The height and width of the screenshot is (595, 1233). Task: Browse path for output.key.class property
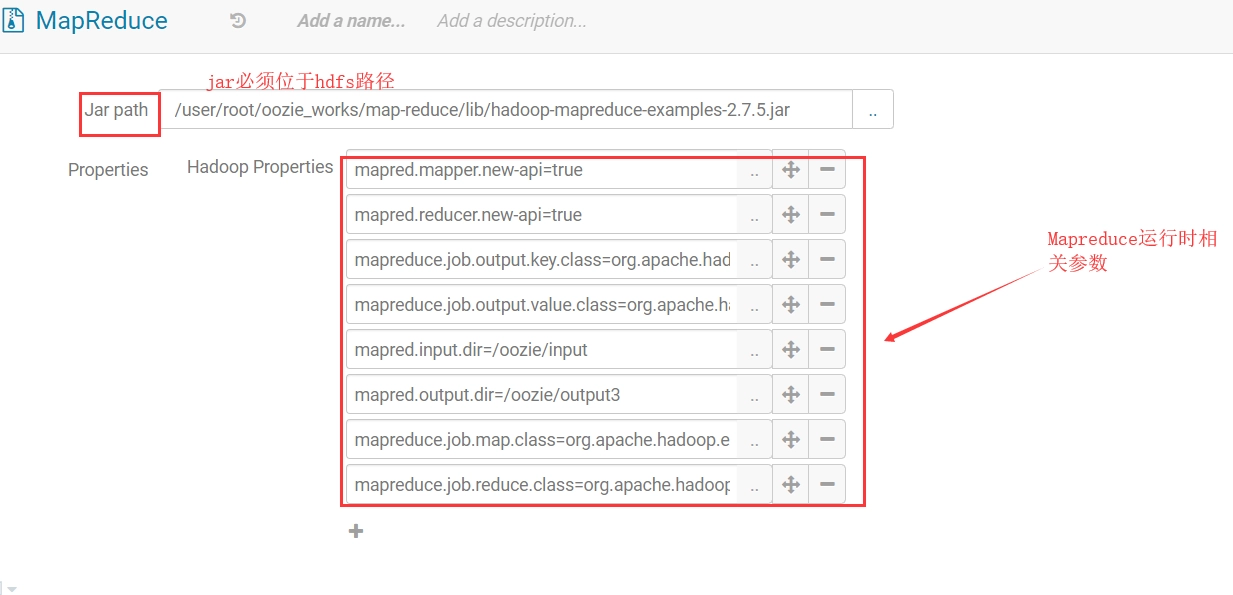[754, 259]
